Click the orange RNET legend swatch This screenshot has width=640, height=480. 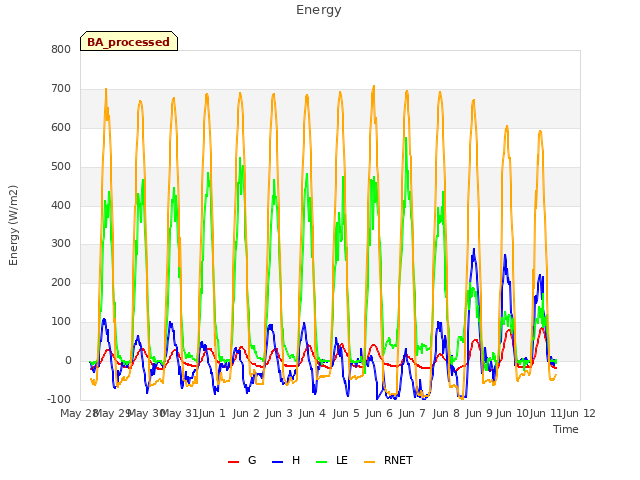369,462
